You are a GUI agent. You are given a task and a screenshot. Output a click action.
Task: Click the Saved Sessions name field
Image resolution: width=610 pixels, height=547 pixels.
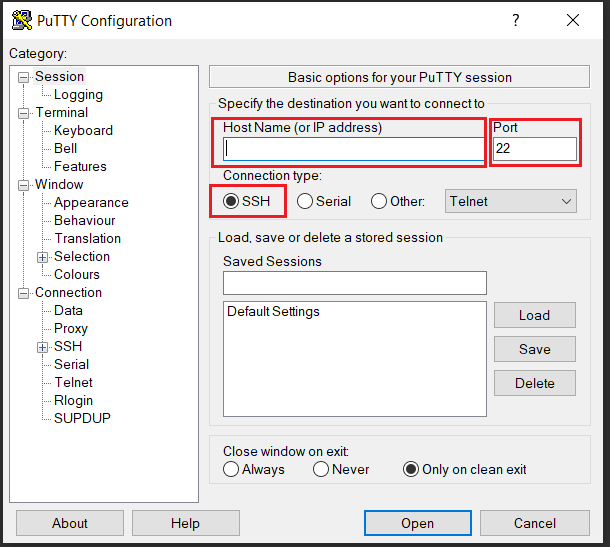click(354, 283)
